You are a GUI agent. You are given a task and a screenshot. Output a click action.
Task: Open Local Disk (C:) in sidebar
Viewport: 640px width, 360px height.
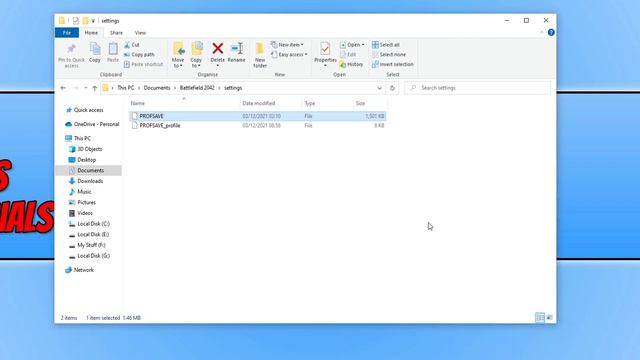click(x=93, y=224)
